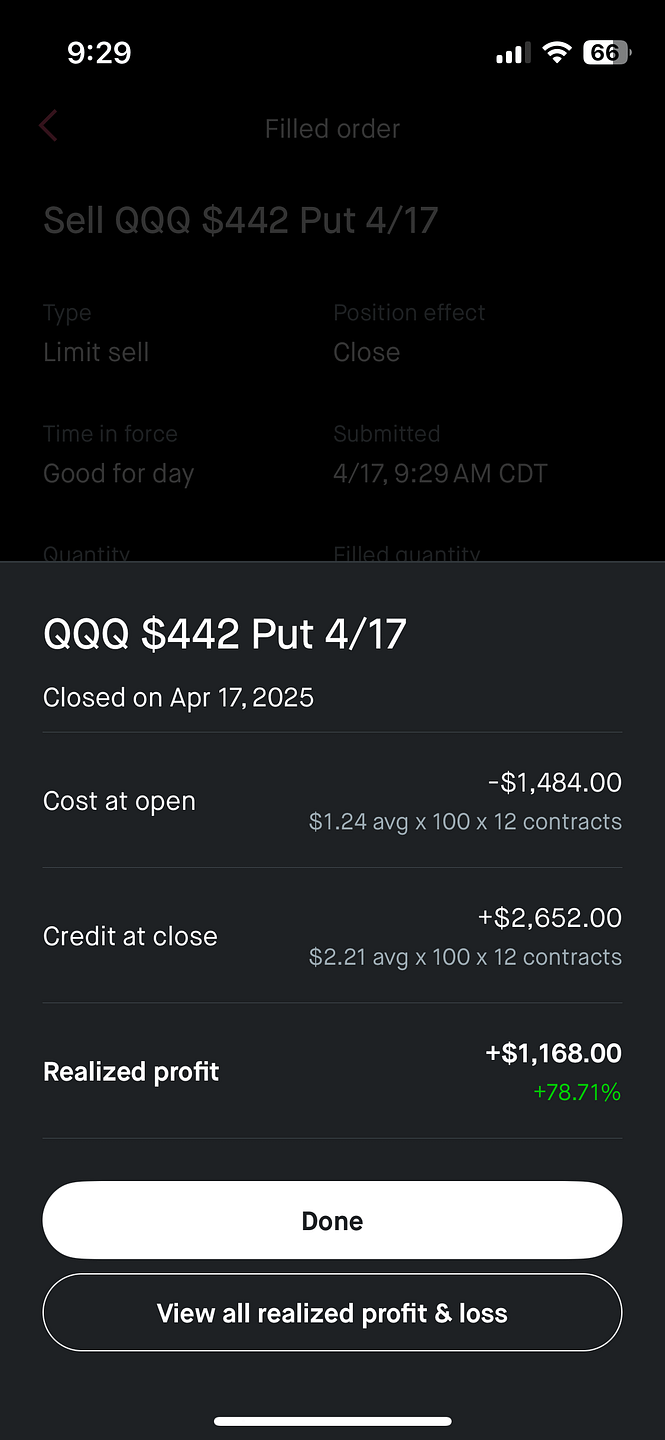Tap the 9:29 status bar clock
Viewport: 665px width, 1440px height.
pos(99,52)
